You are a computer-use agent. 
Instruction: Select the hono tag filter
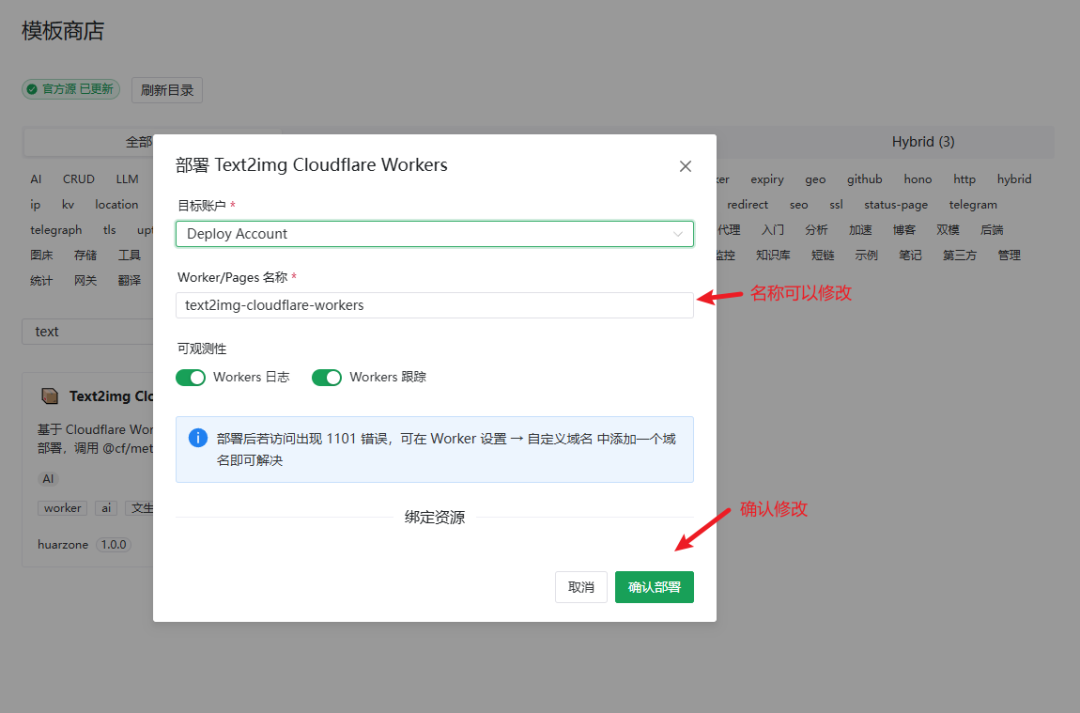917,179
